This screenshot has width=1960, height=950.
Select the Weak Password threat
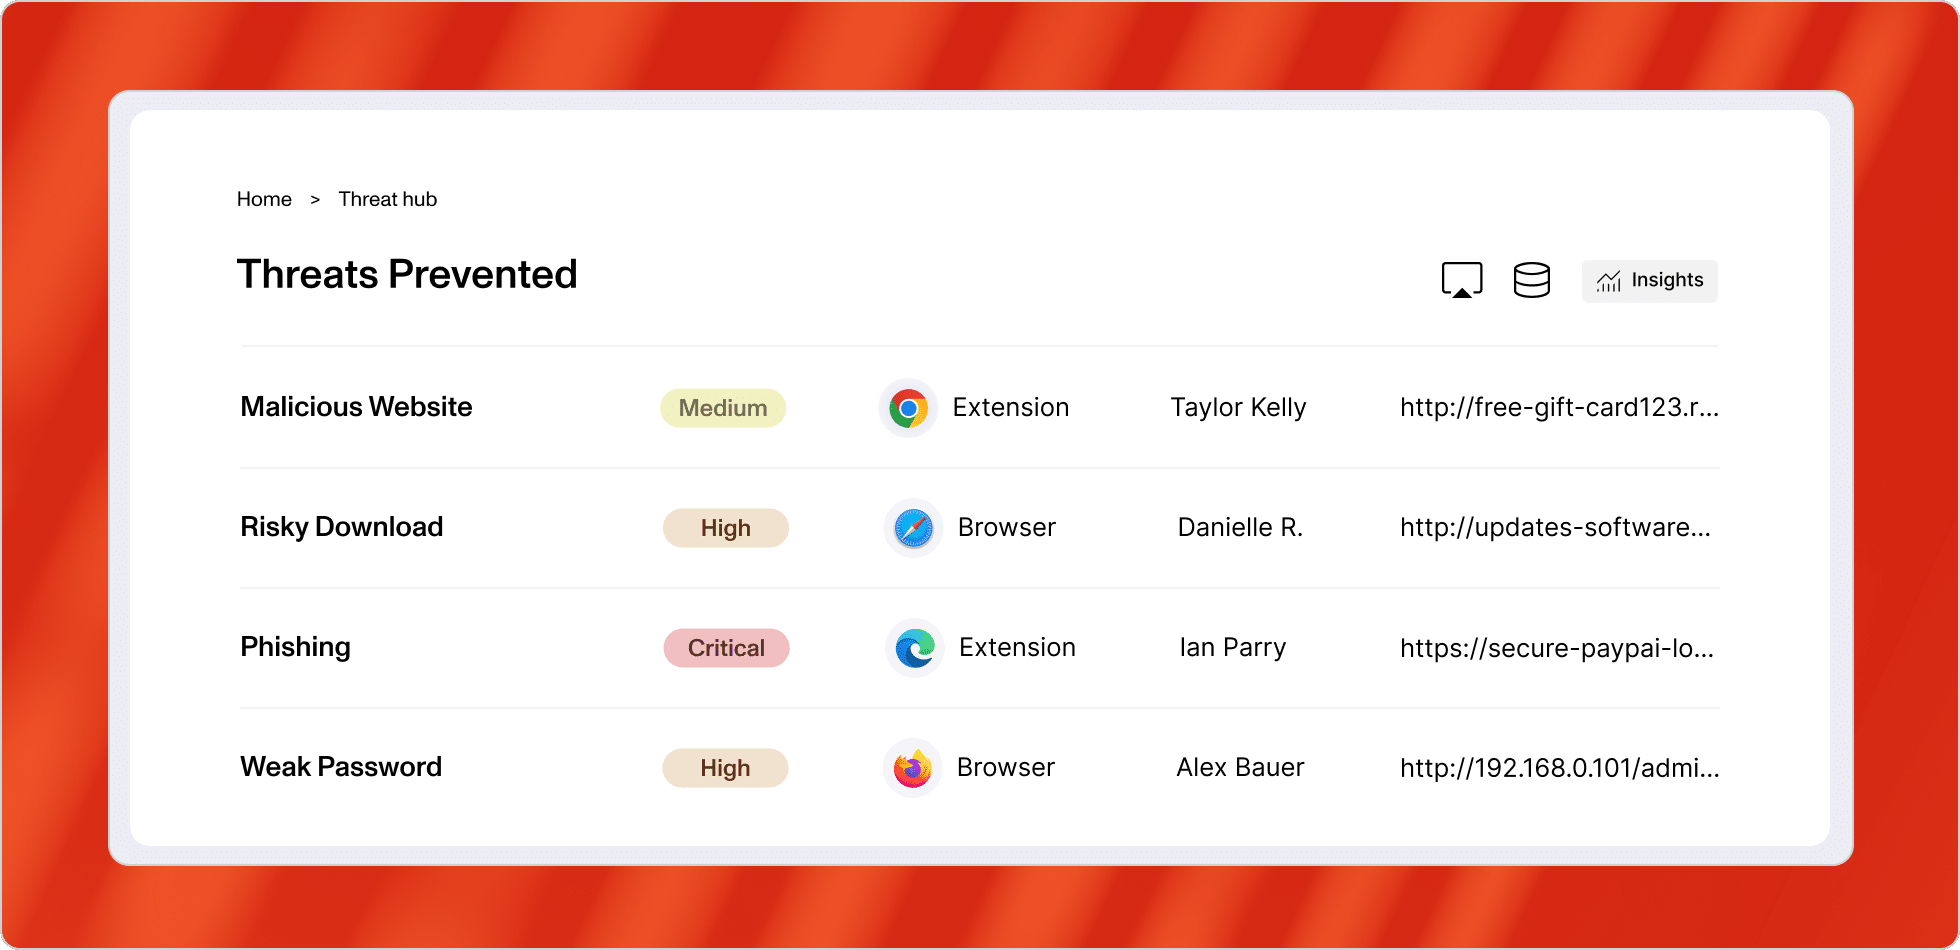coord(340,767)
